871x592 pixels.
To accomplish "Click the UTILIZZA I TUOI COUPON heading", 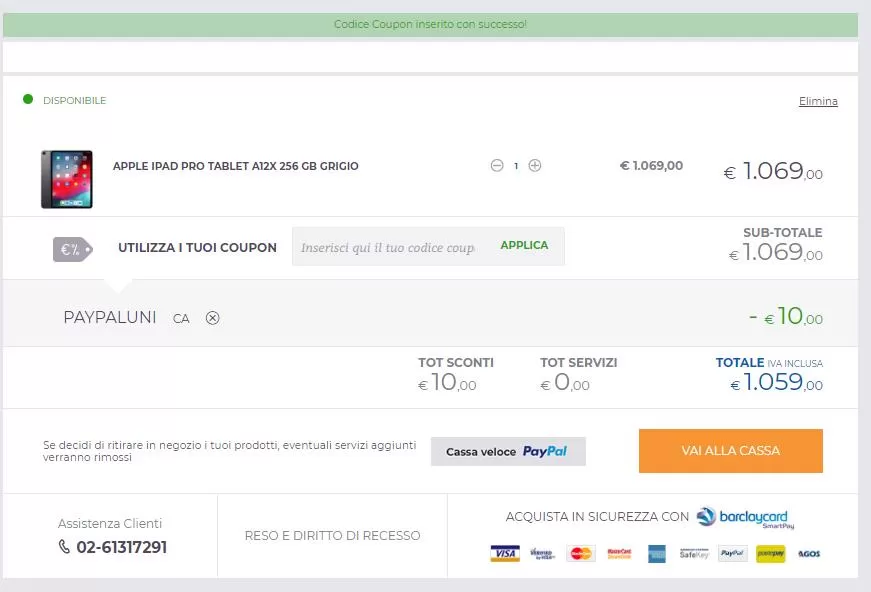I will pyautogui.click(x=197, y=248).
